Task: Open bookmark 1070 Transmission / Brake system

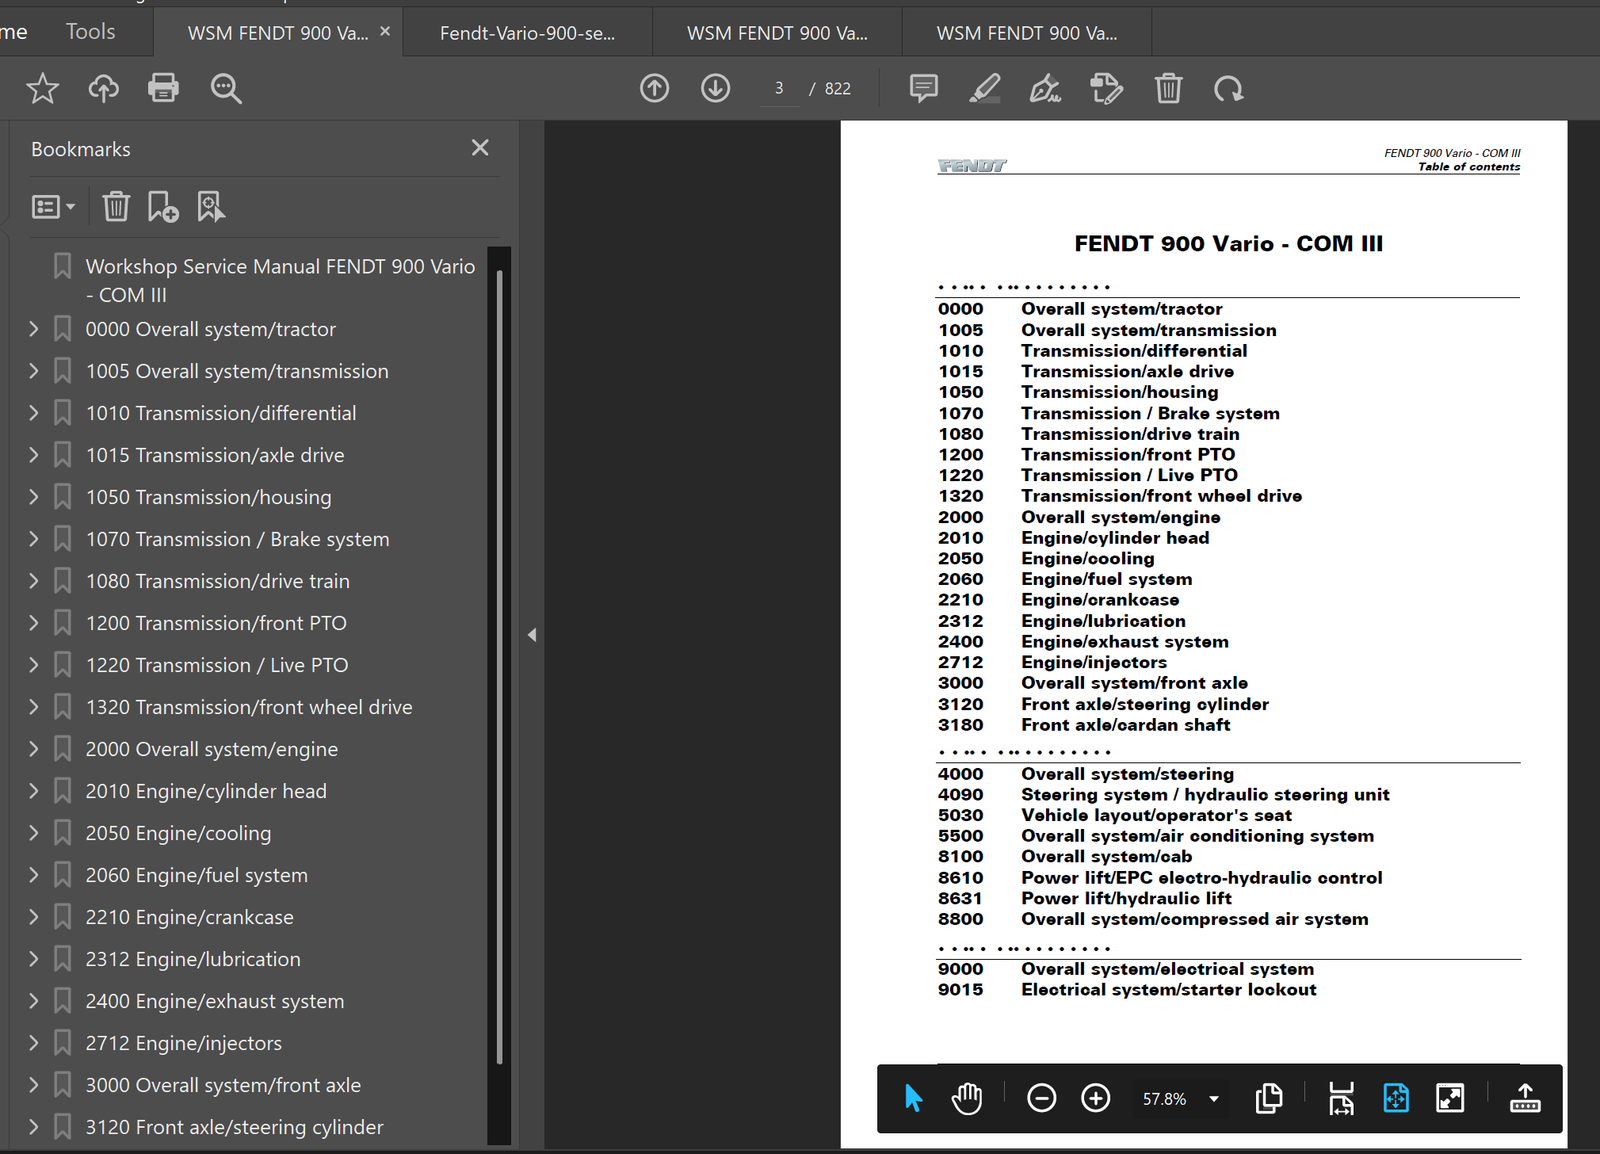Action: click(237, 539)
